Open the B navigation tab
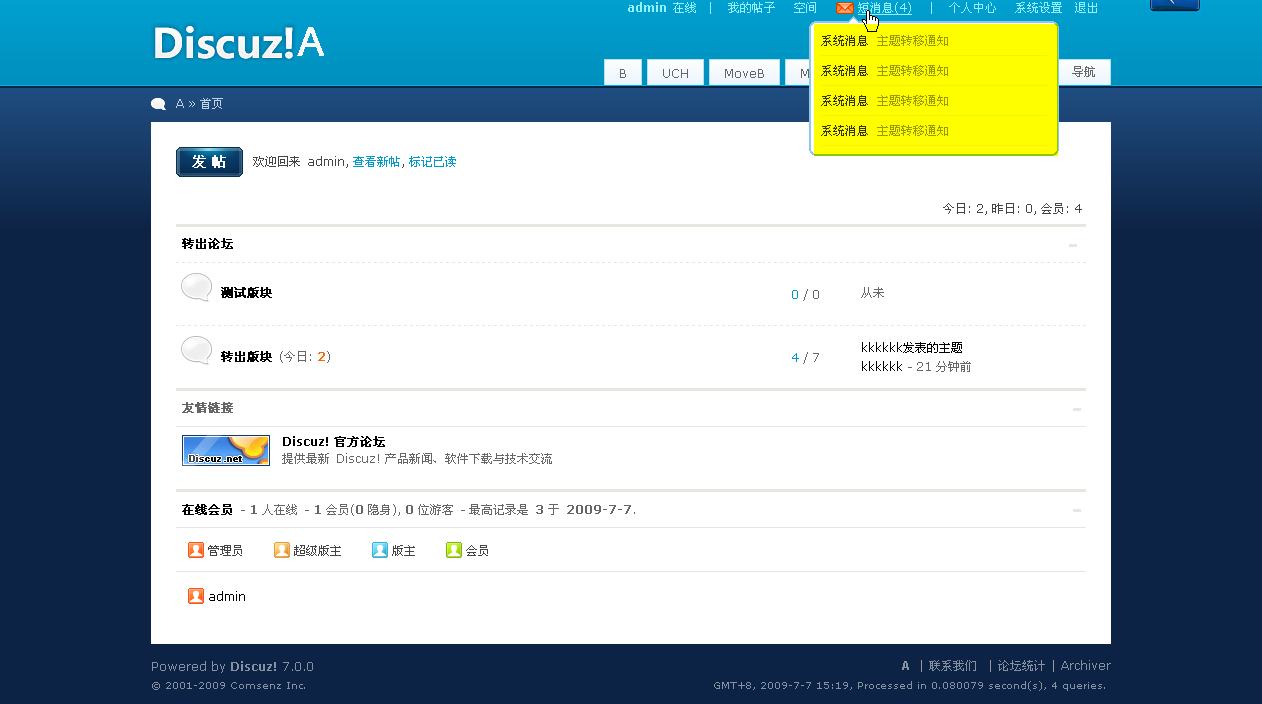This screenshot has height=704, width=1262. coord(623,73)
